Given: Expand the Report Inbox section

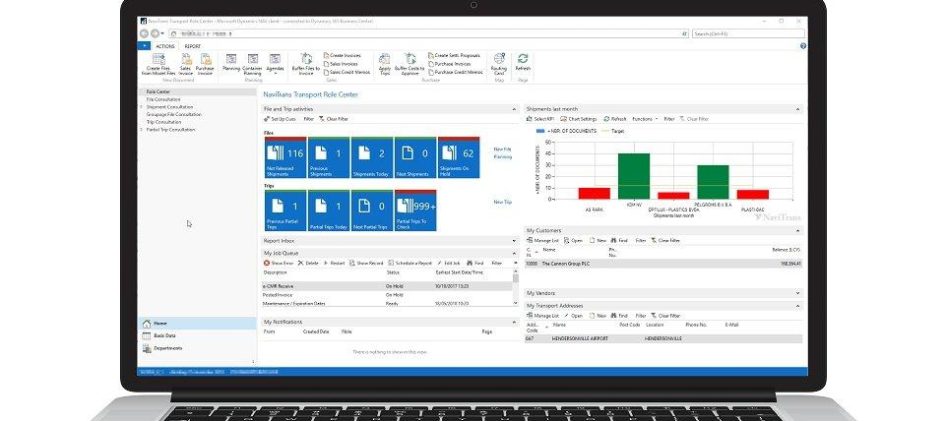Looking at the screenshot, I should click(x=514, y=241).
